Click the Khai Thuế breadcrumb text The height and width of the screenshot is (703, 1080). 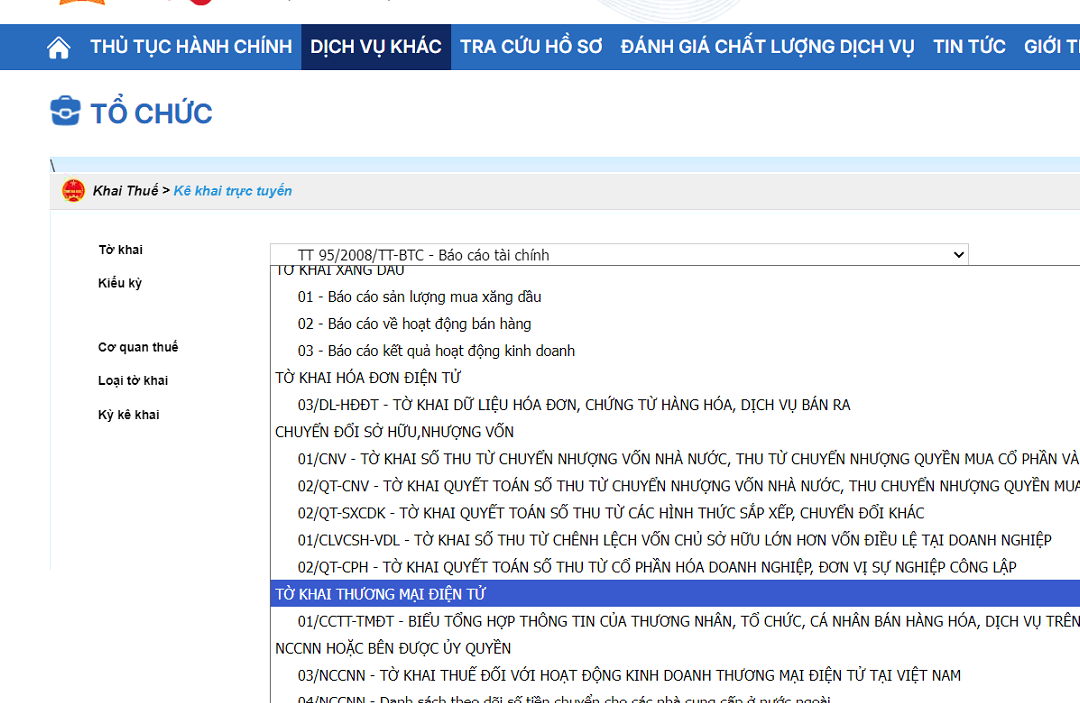125,191
